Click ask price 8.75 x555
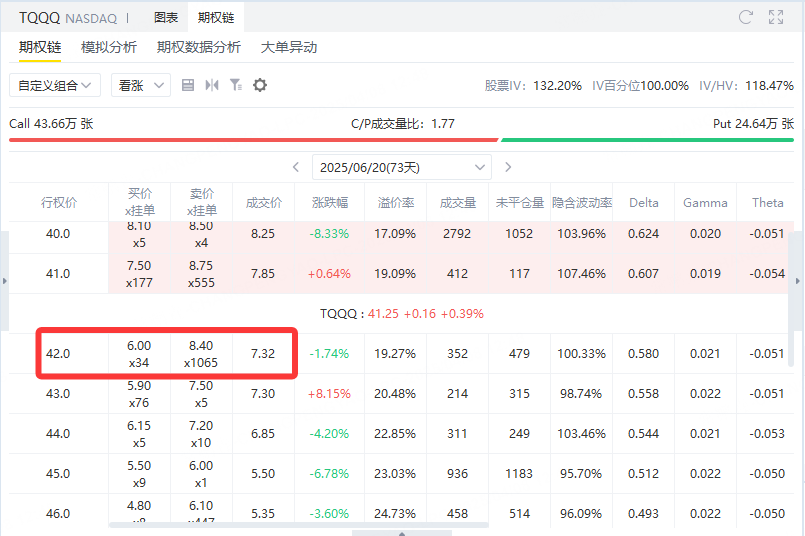 tap(201, 274)
